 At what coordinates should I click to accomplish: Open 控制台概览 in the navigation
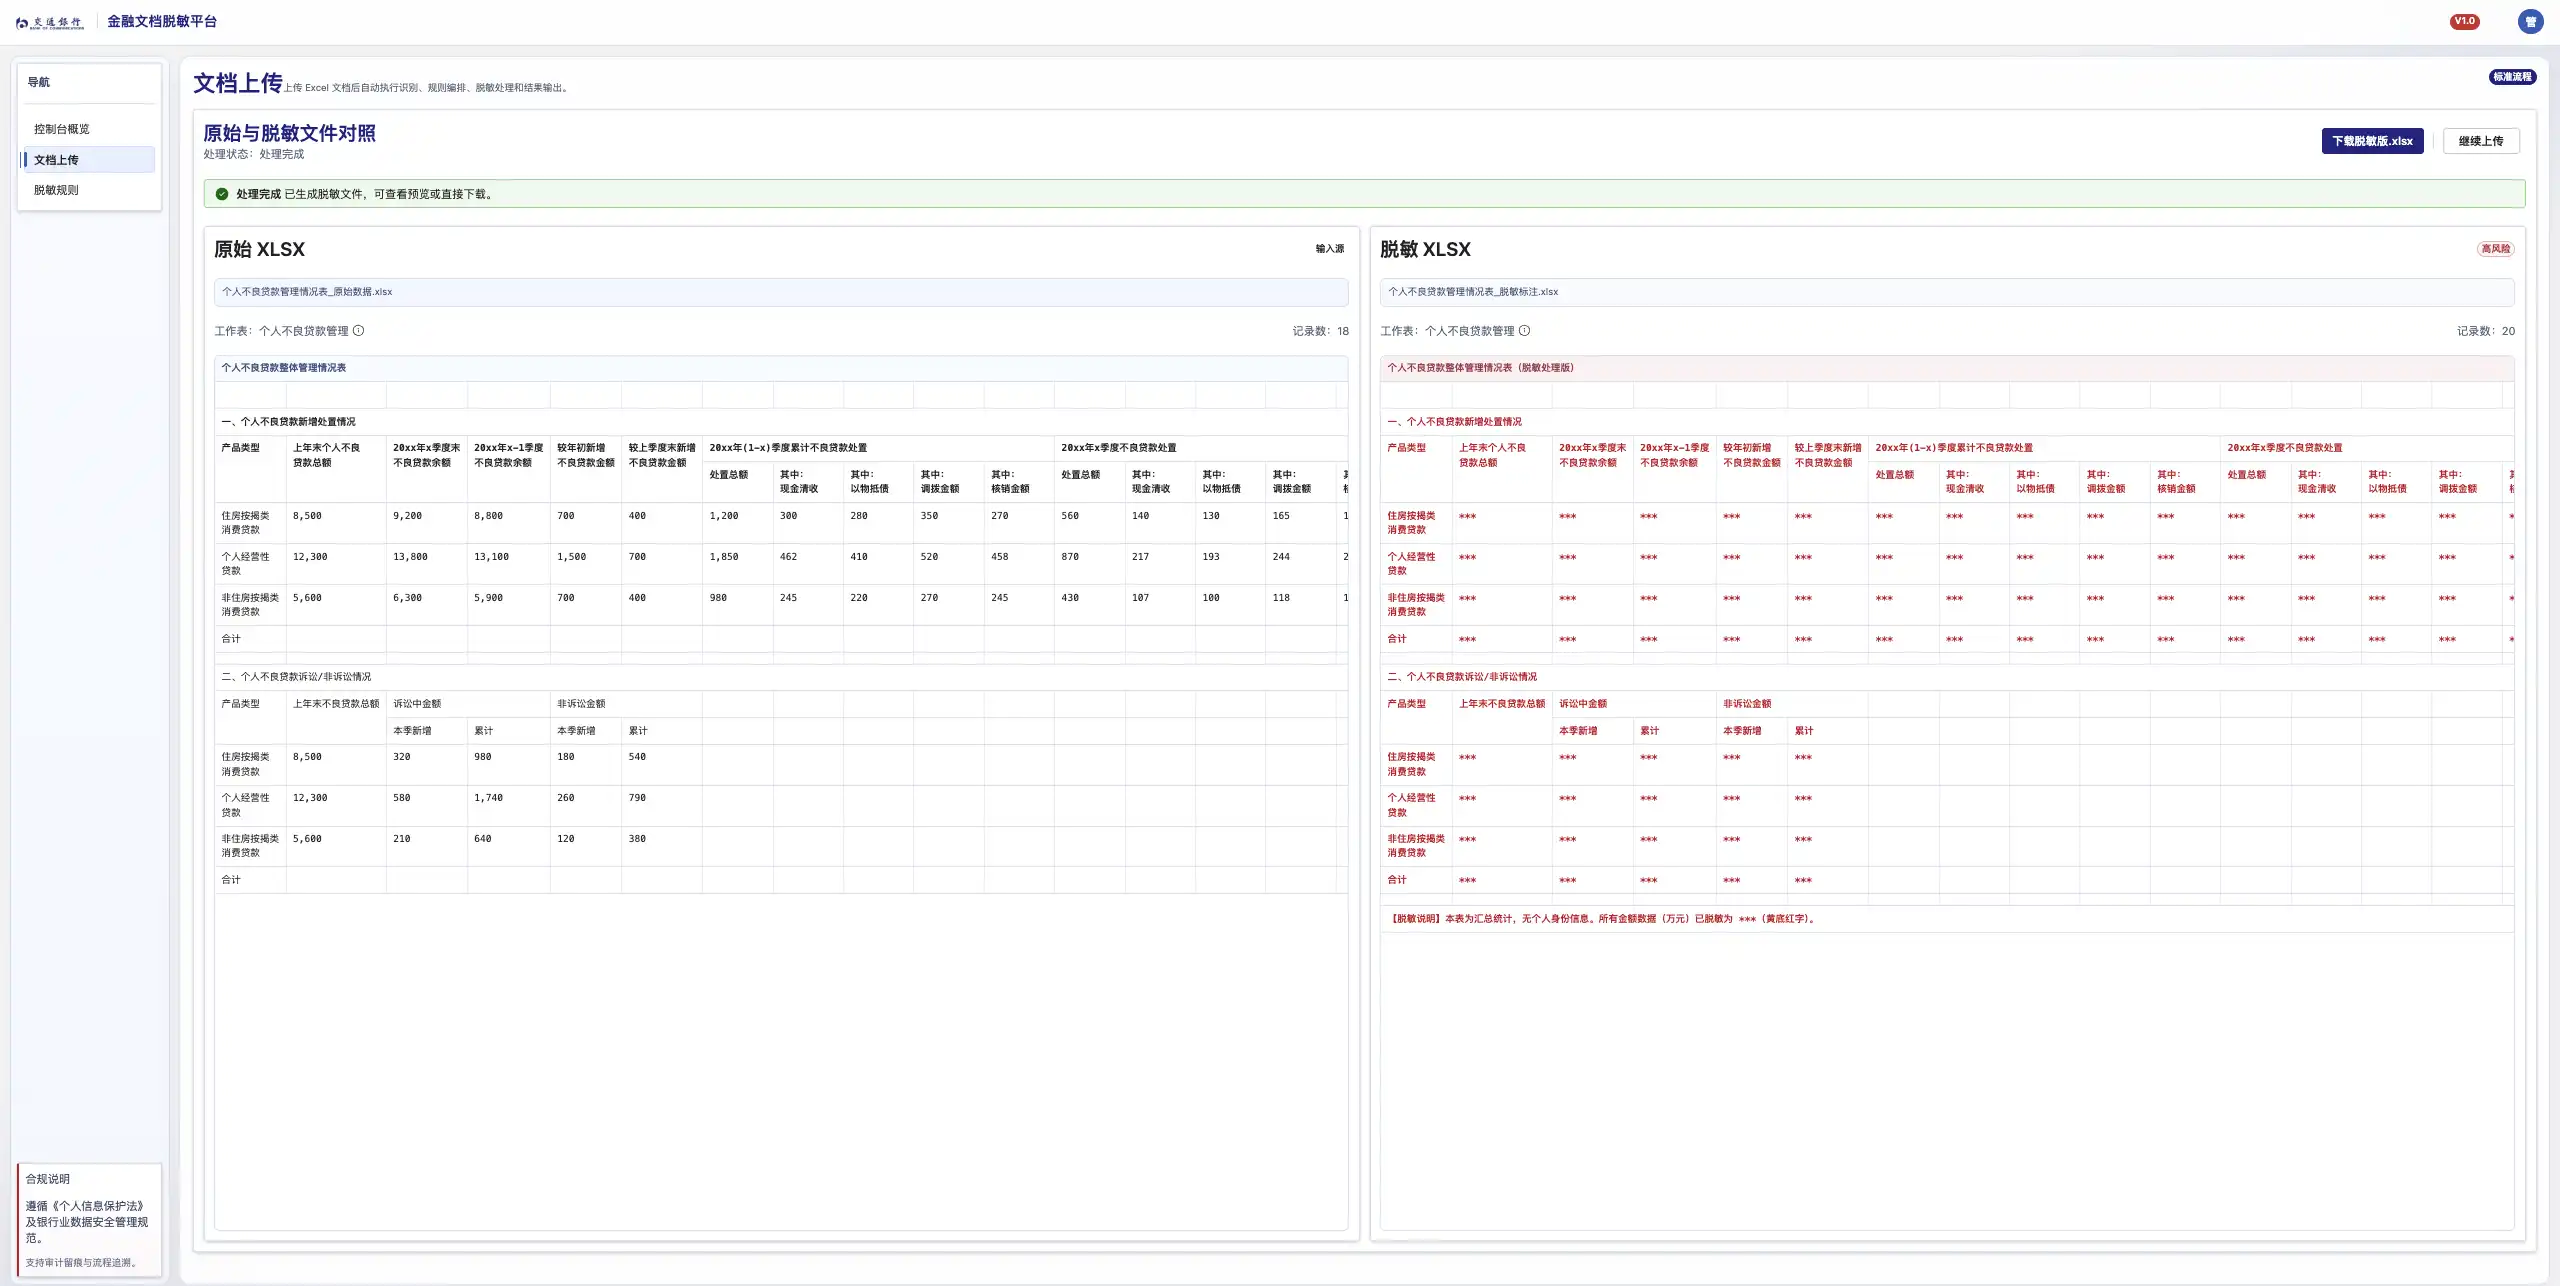[x=62, y=129]
